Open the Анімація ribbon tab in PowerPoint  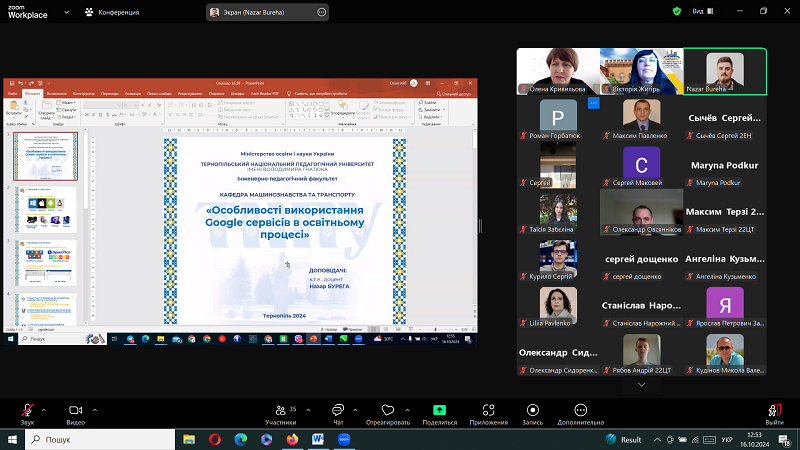click(133, 93)
